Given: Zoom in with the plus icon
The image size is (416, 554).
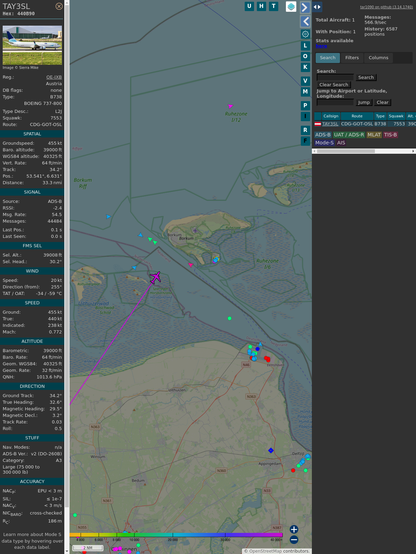Looking at the screenshot, I should 294,529.
